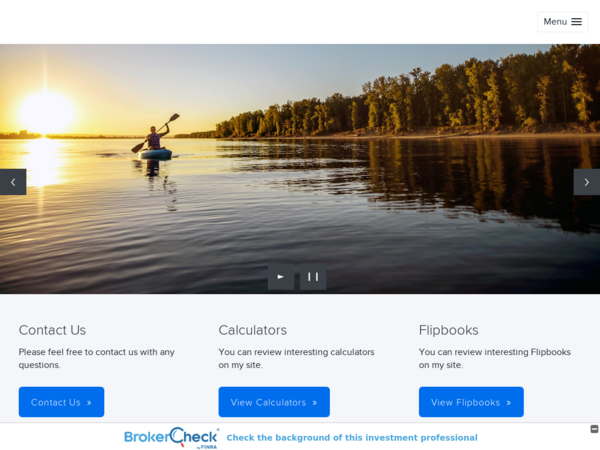Image resolution: width=600 pixels, height=450 pixels.
Task: Click the BrokerCheck by FINRA logo
Action: tap(171, 438)
